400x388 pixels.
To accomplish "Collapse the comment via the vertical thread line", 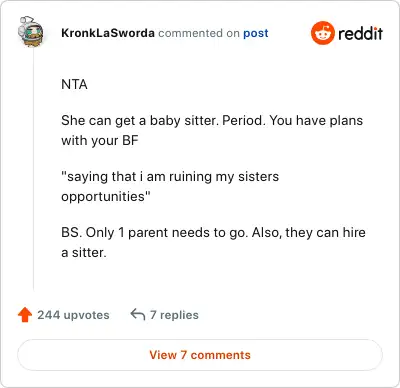I will coord(33,170).
